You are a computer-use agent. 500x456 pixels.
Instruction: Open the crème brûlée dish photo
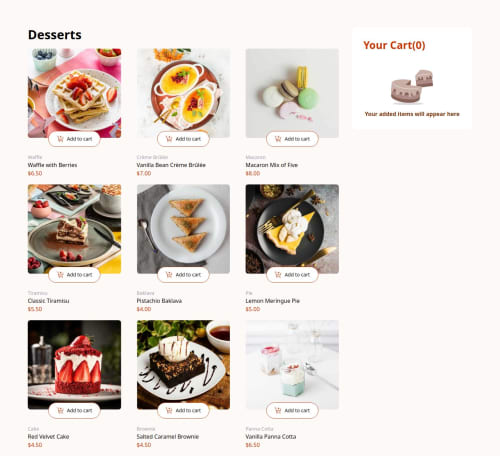click(x=183, y=93)
